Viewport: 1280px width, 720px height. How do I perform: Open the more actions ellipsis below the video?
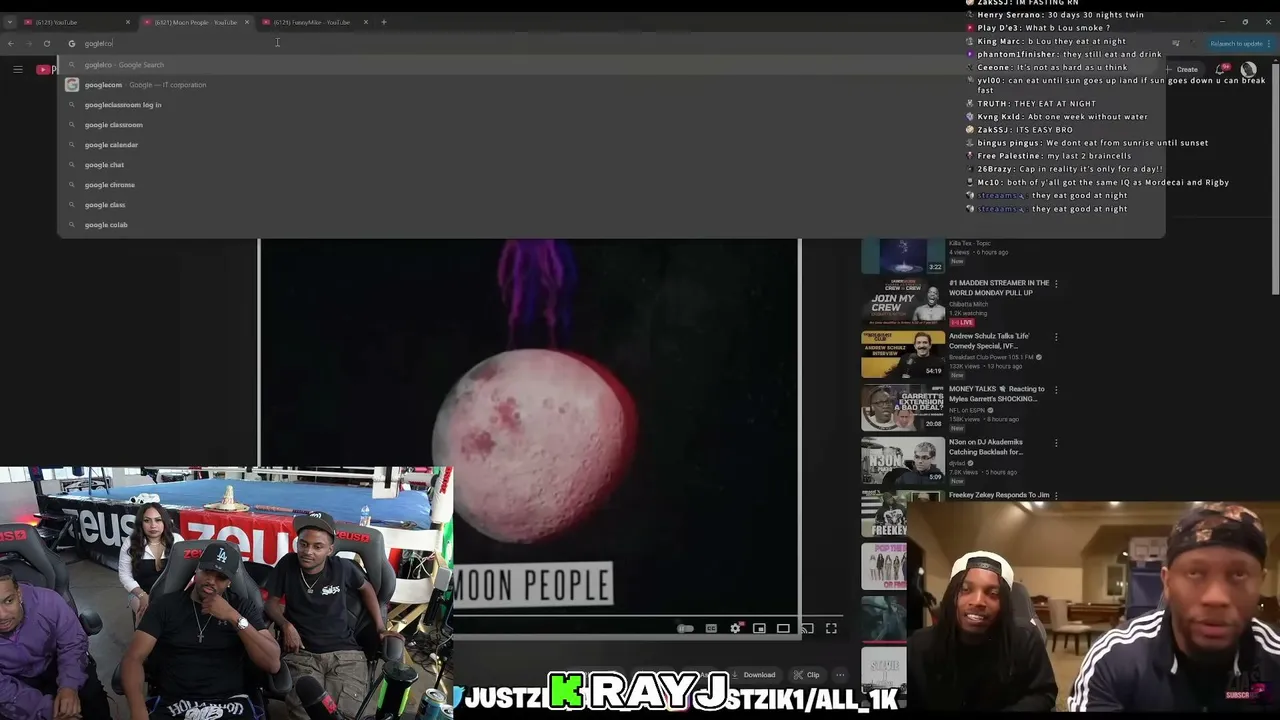pos(840,675)
